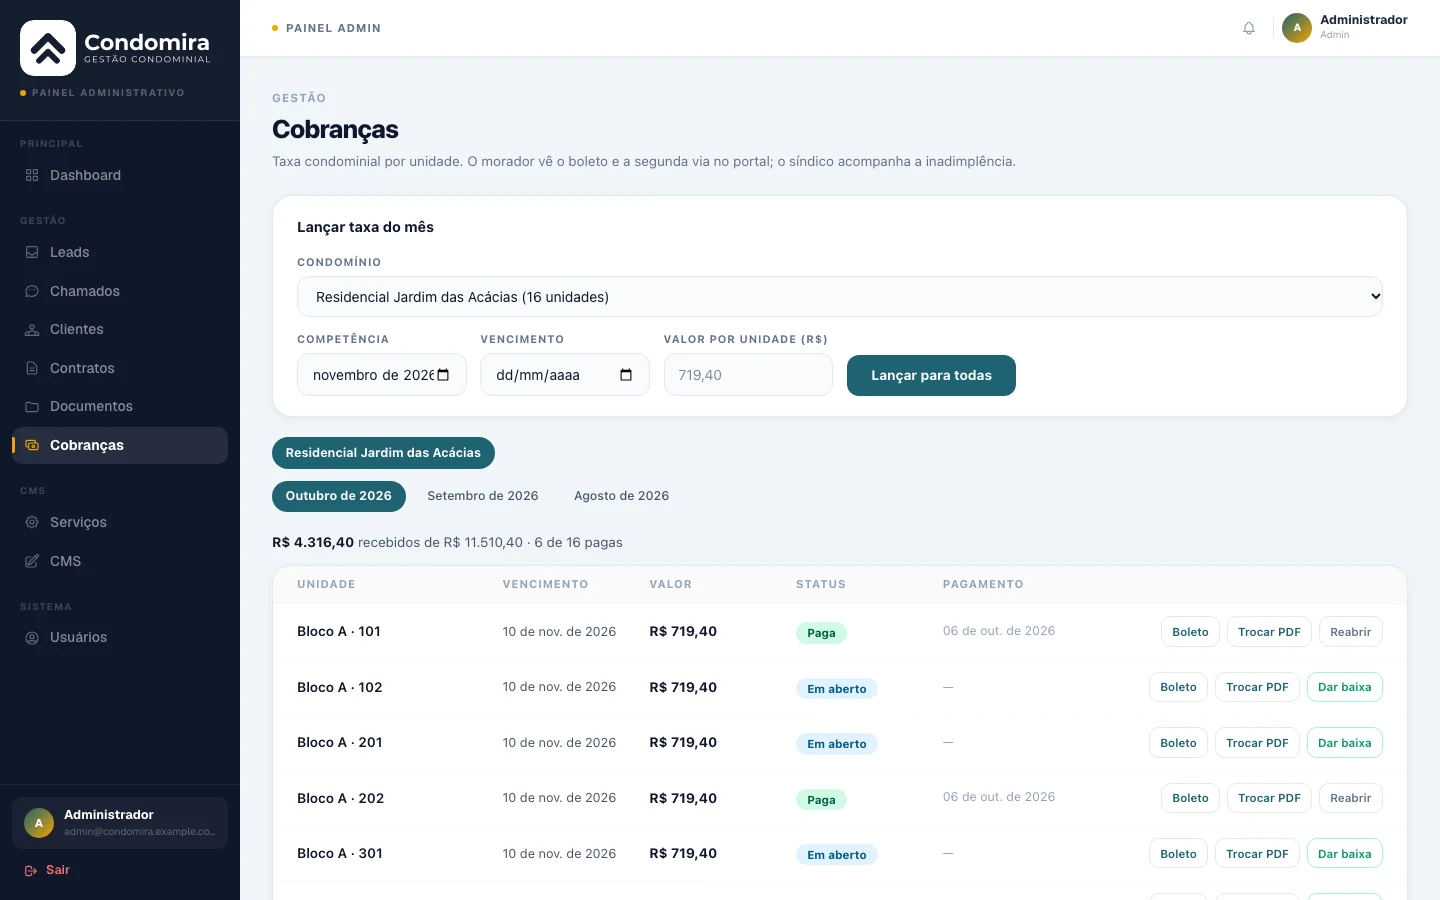1440x900 pixels.
Task: Open Boleto for Bloco A · 101
Action: tap(1190, 632)
